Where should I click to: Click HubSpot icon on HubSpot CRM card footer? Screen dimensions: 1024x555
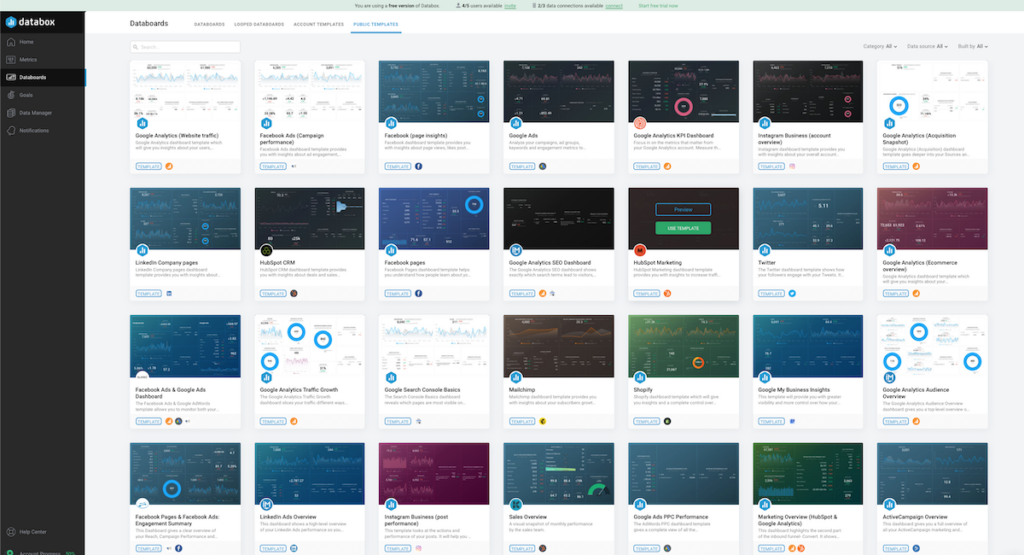pos(294,294)
